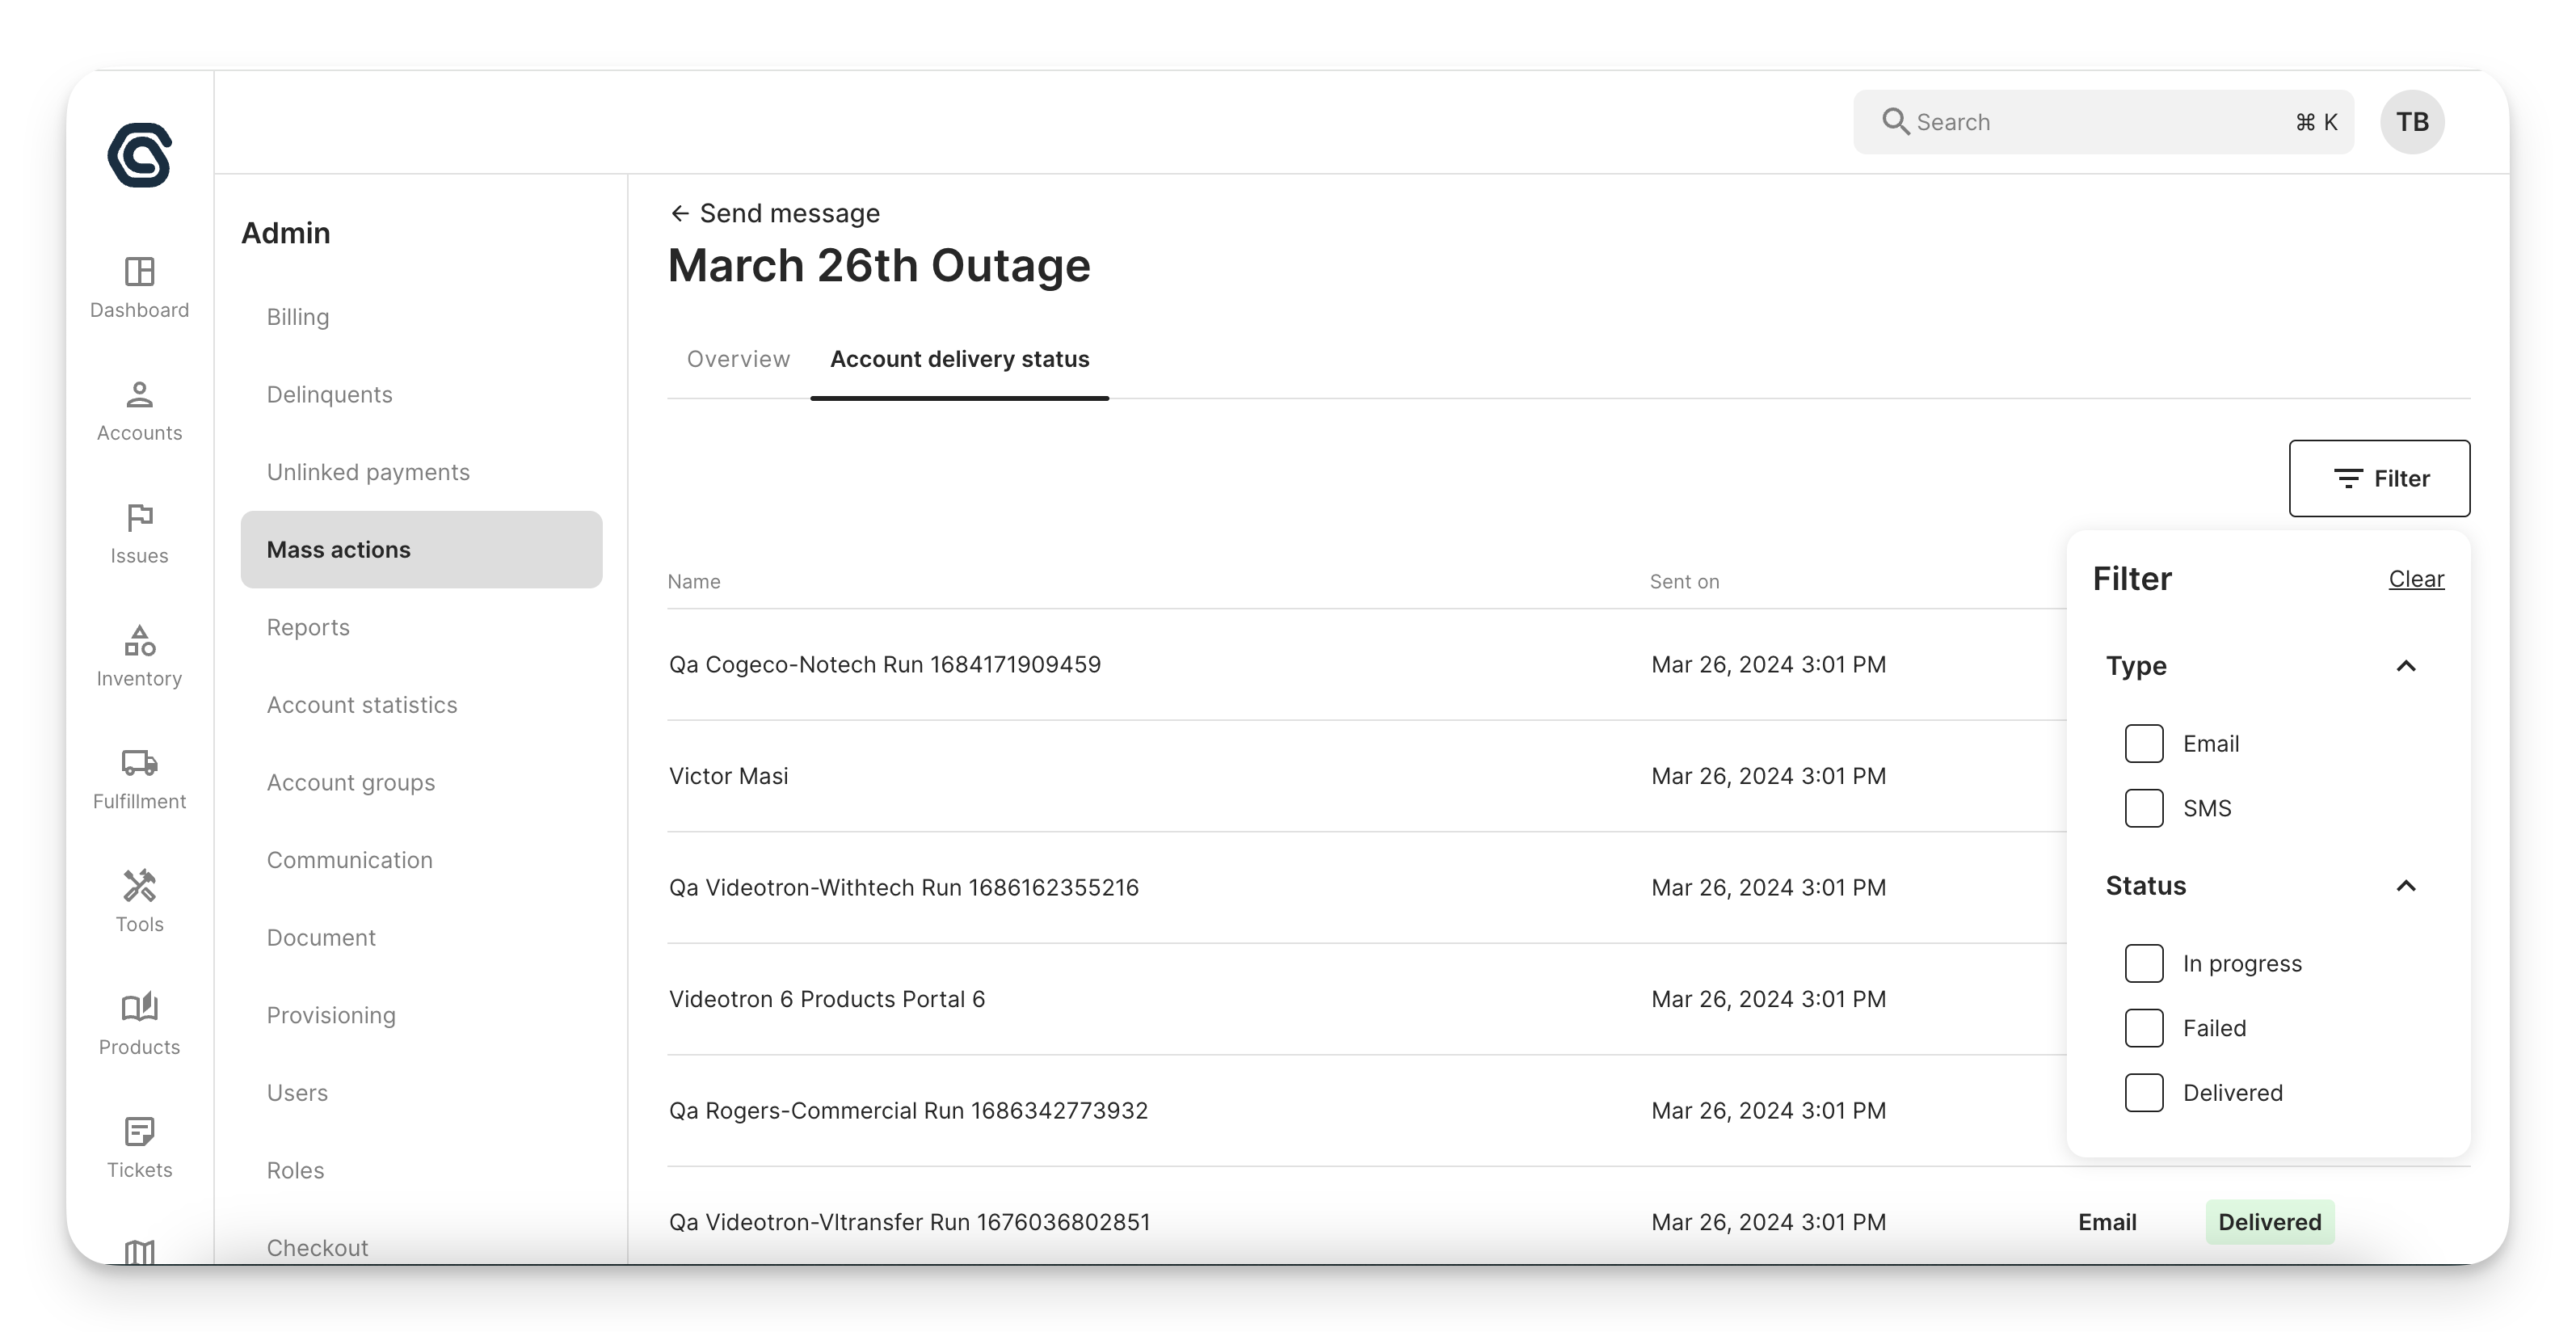Switch to the Overview tab
The height and width of the screenshot is (1332, 2576).
pyautogui.click(x=738, y=359)
